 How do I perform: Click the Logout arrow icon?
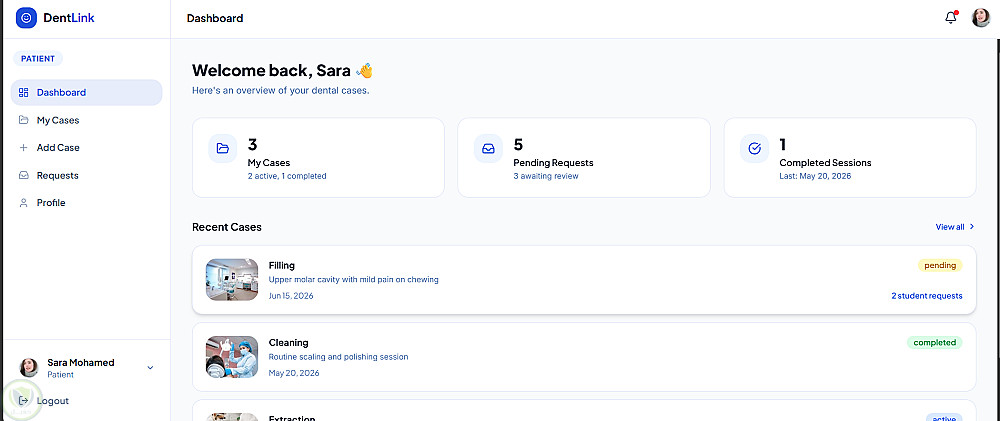pos(24,401)
